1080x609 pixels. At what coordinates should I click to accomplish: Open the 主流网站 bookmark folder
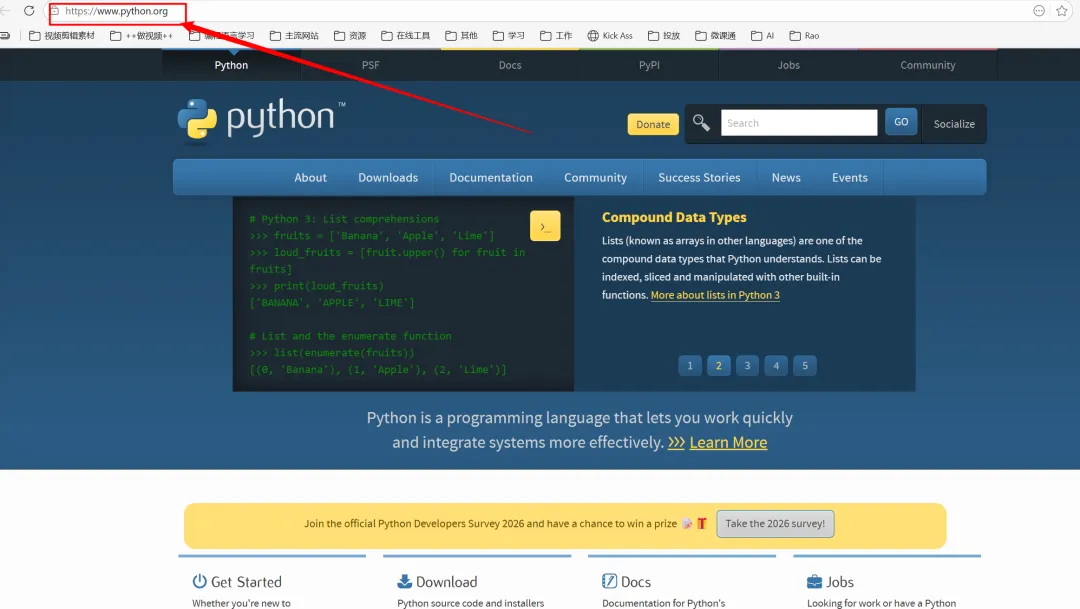tap(294, 36)
